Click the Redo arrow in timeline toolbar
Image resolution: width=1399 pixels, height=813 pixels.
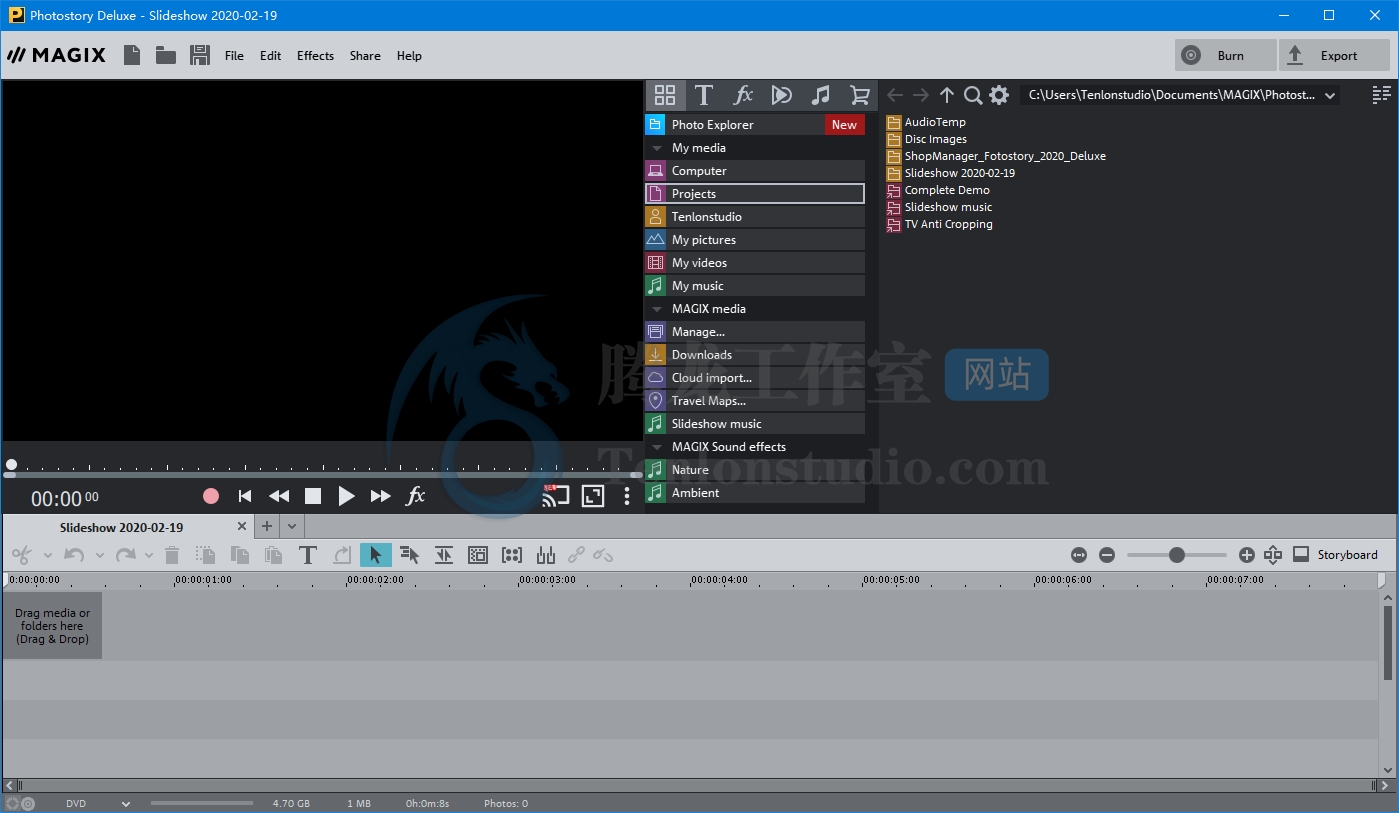[125, 555]
